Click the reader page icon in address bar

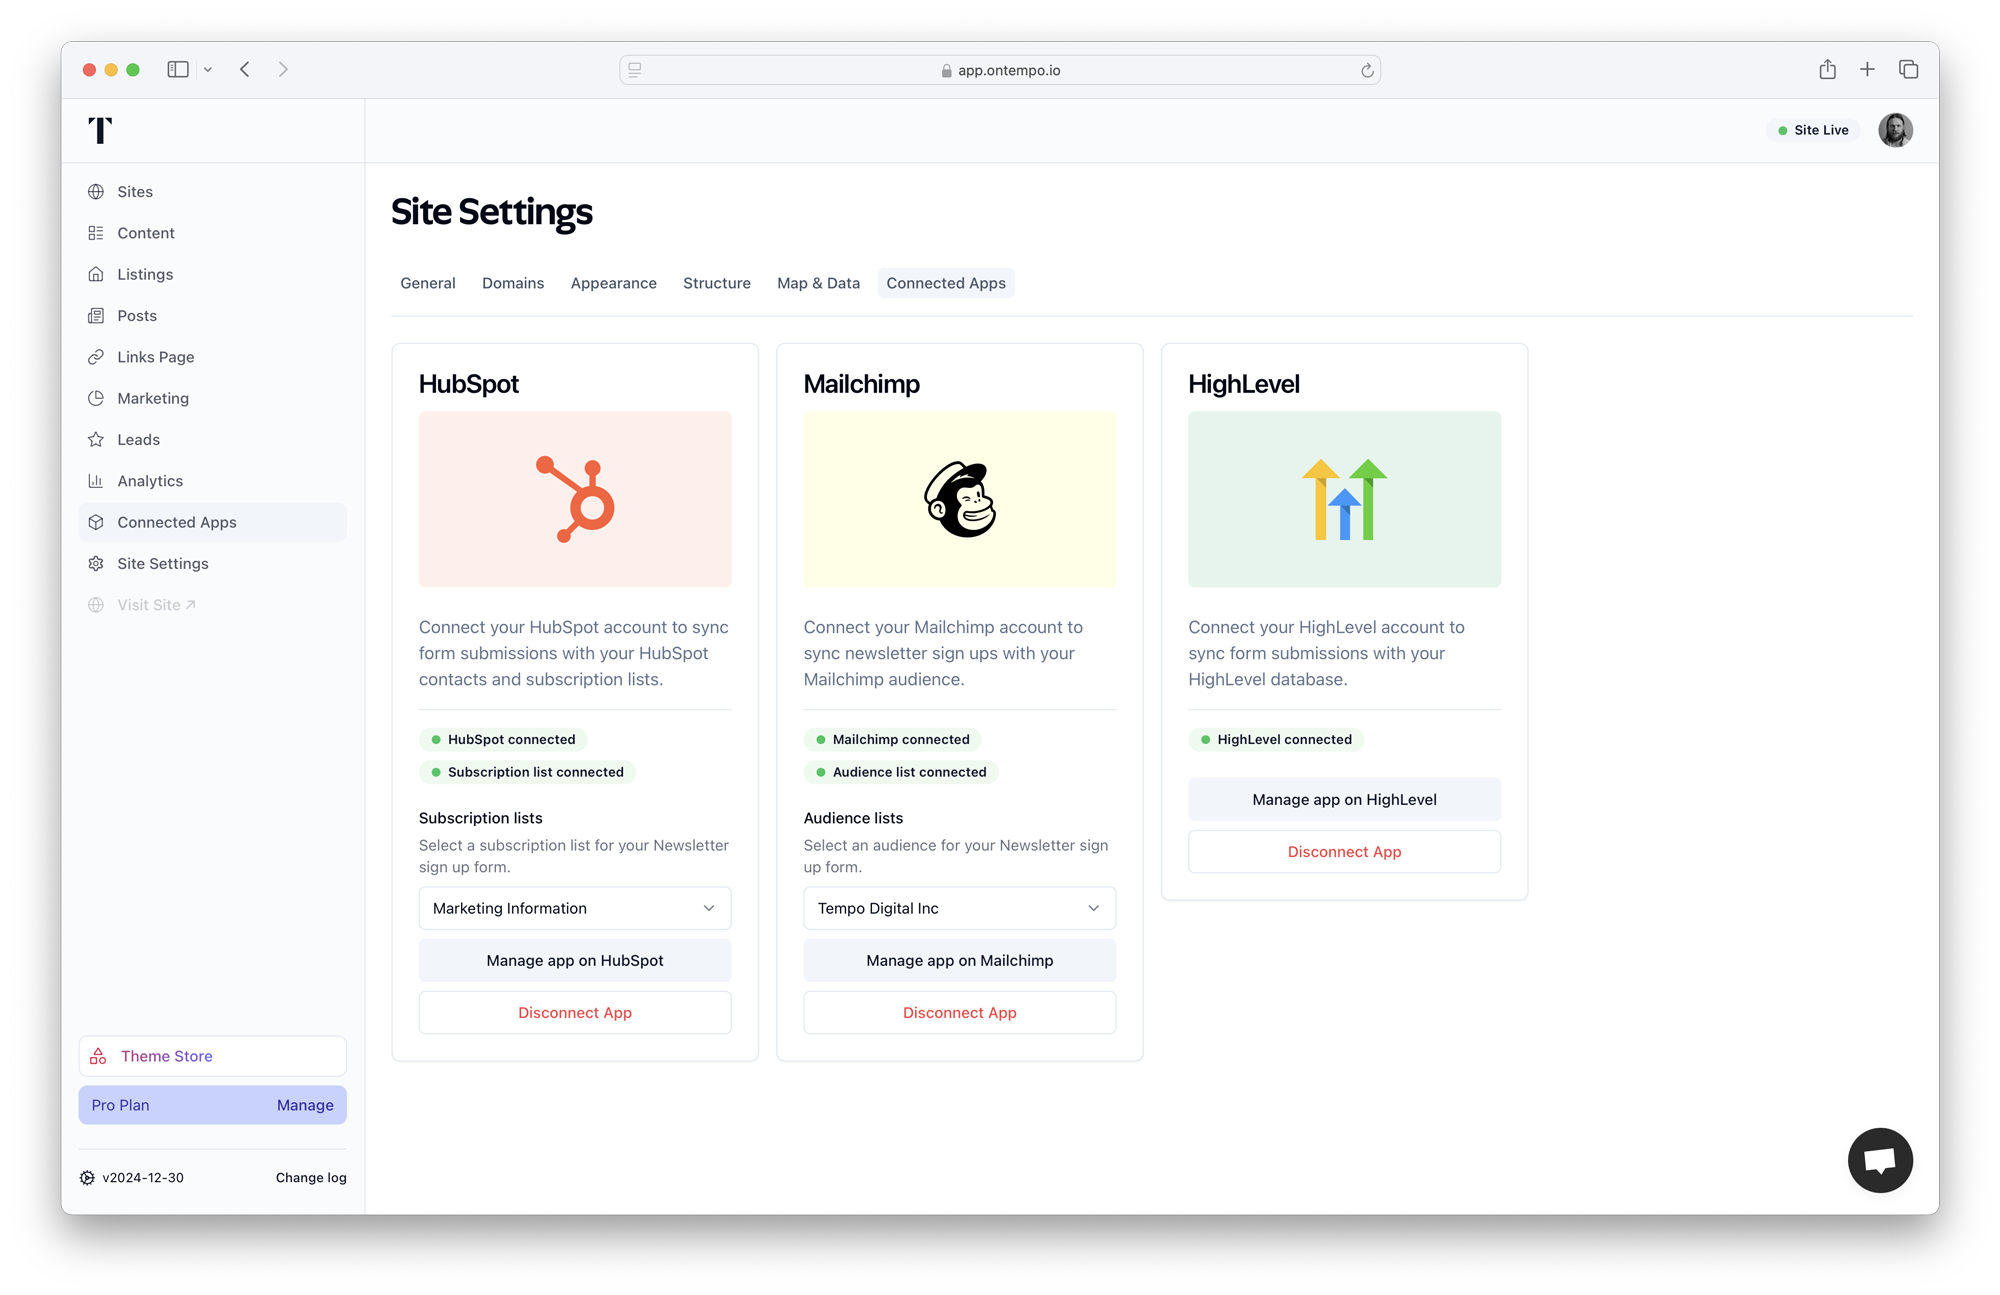pyautogui.click(x=635, y=70)
